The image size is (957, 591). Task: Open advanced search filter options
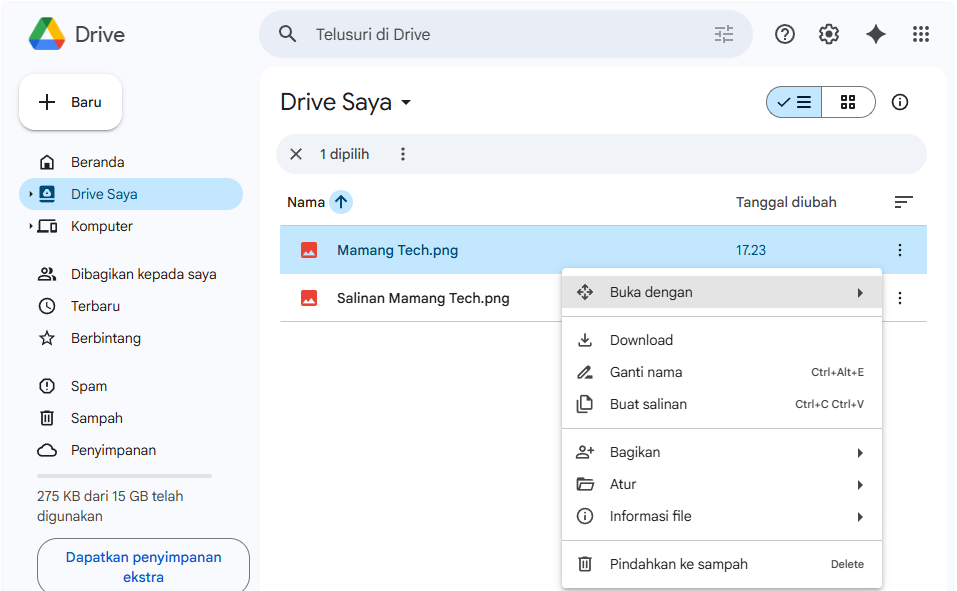coord(724,34)
